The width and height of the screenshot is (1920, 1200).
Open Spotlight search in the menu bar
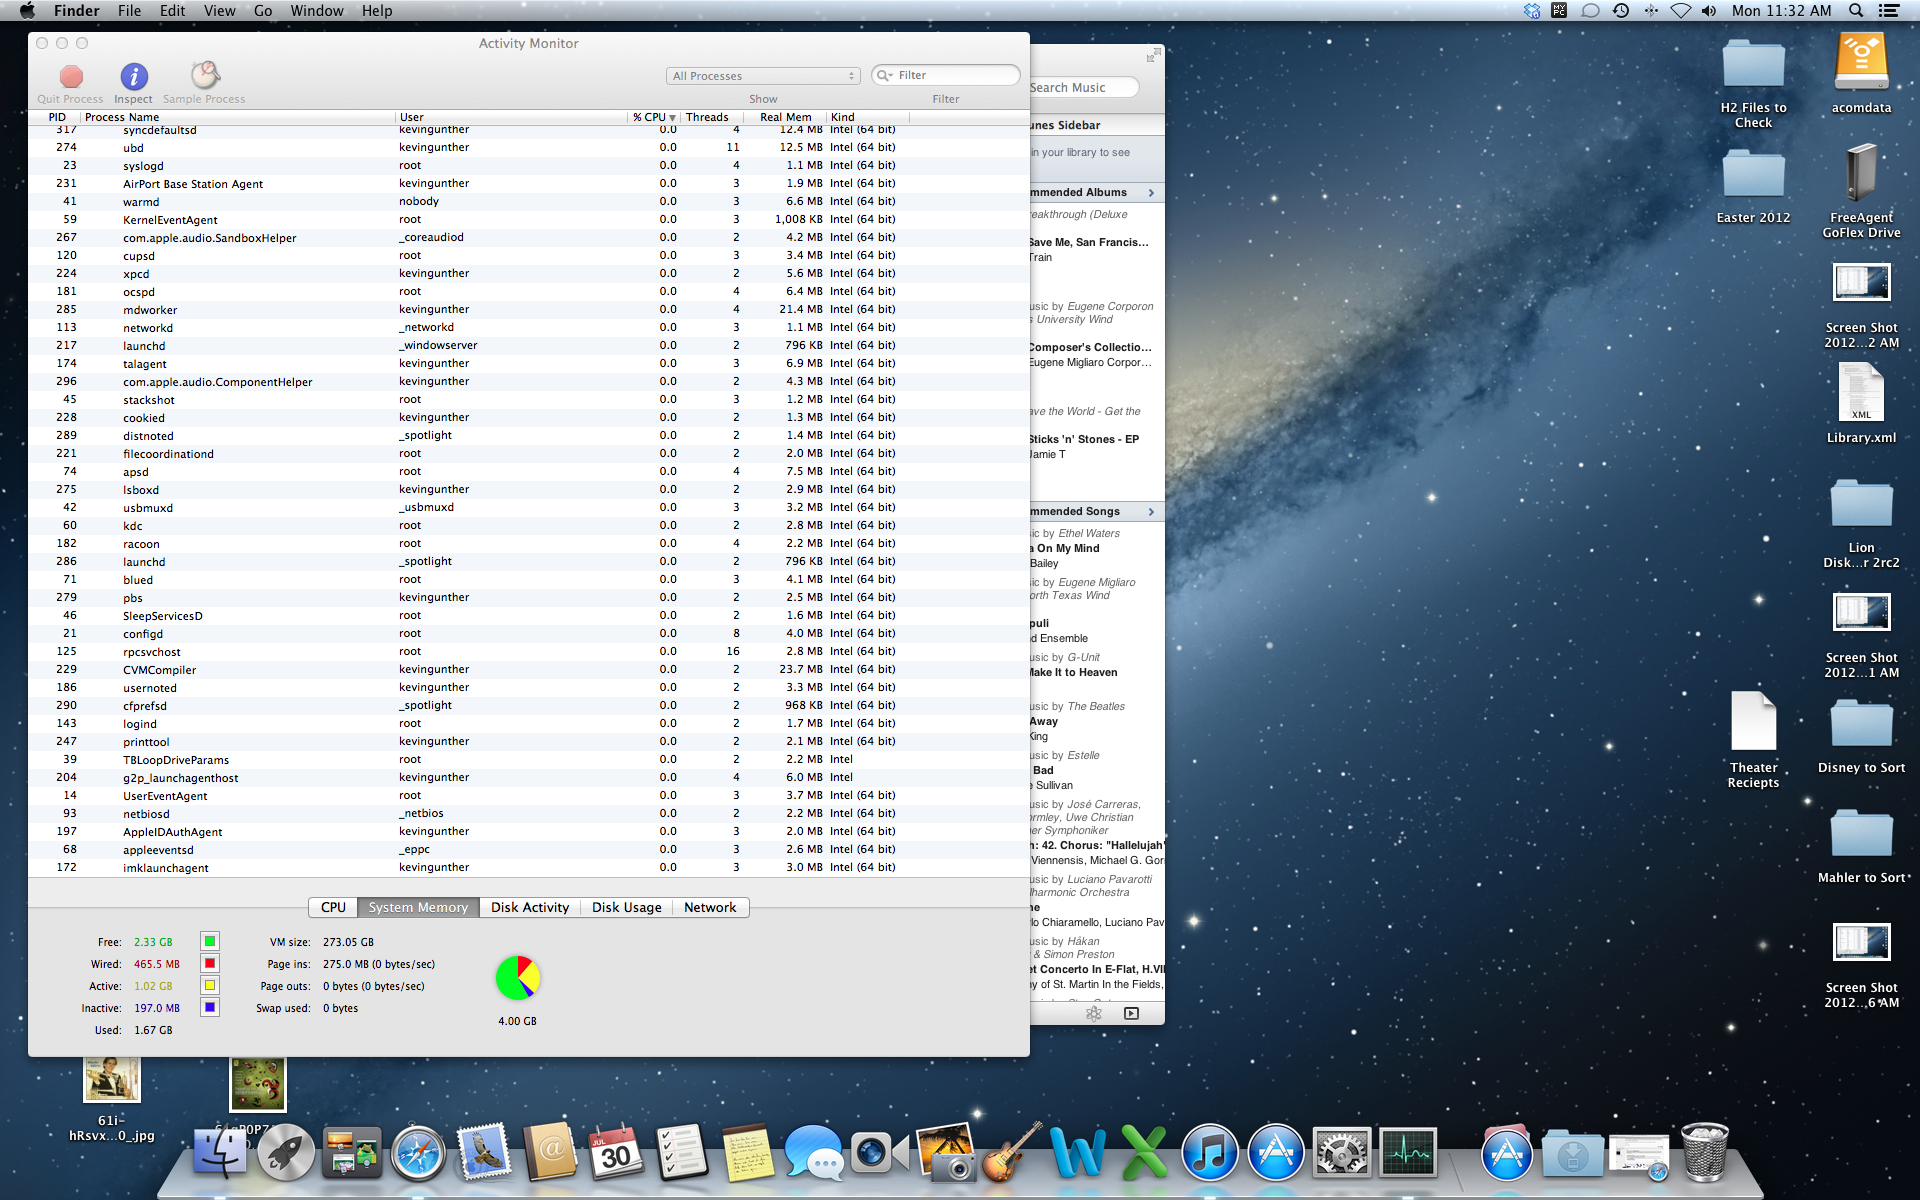(1855, 11)
